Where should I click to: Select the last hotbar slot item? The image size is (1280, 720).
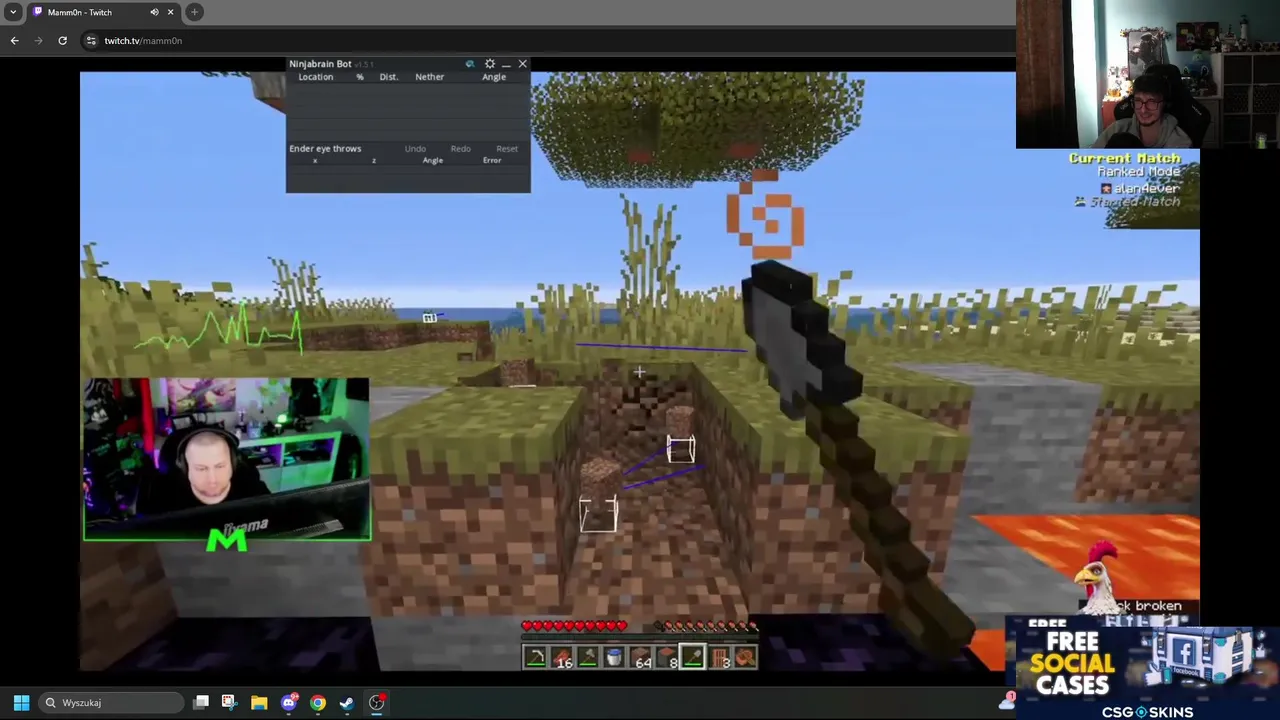[x=744, y=657]
